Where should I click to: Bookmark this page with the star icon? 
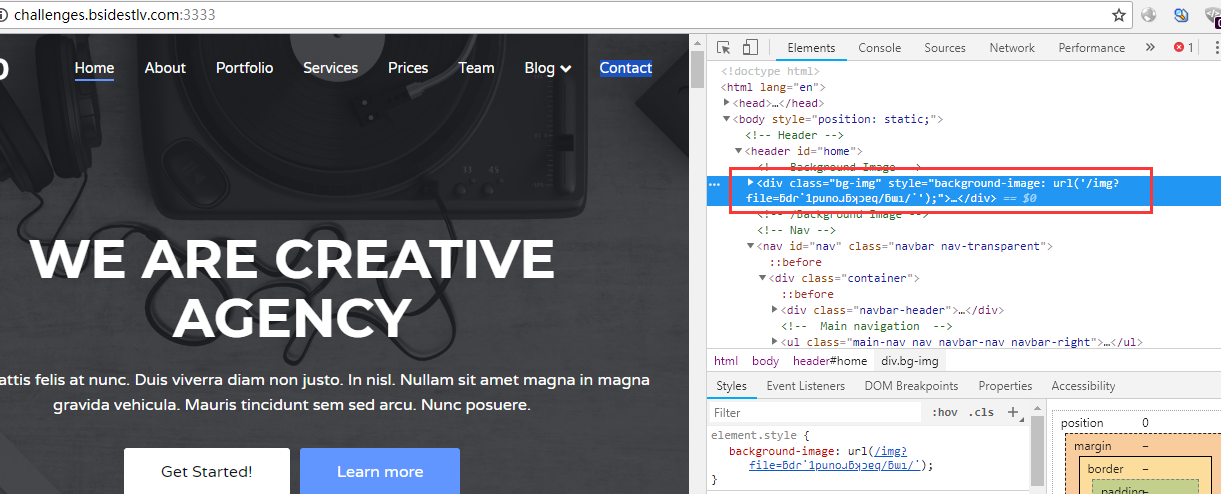coord(1119,15)
